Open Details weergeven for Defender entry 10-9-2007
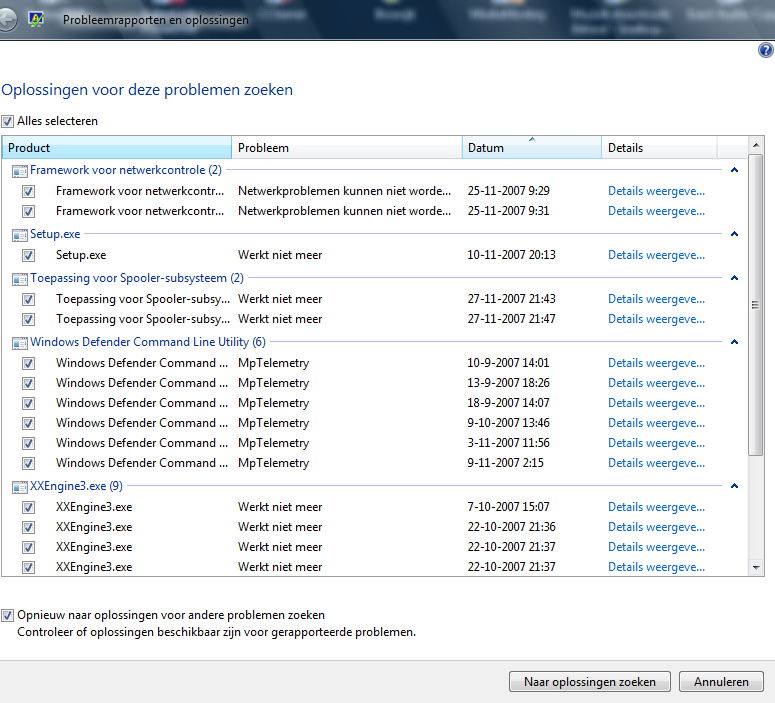 click(x=656, y=363)
